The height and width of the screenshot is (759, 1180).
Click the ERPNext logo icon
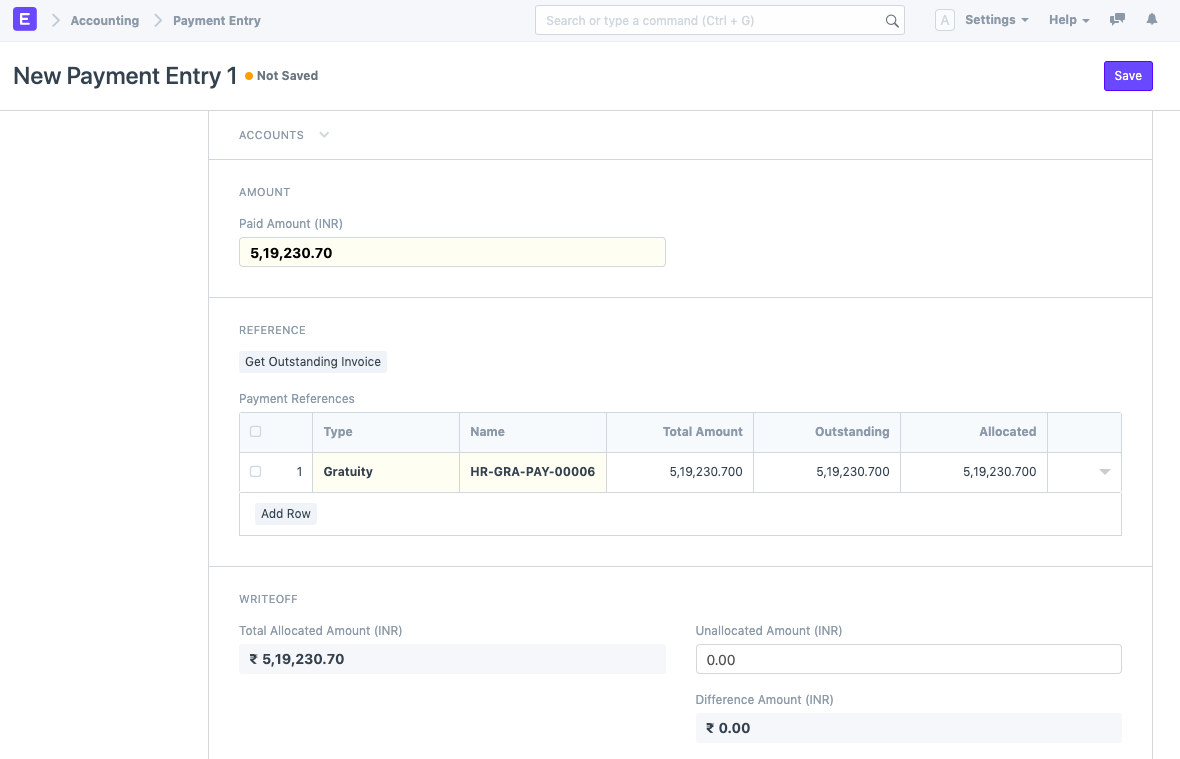[x=24, y=19]
